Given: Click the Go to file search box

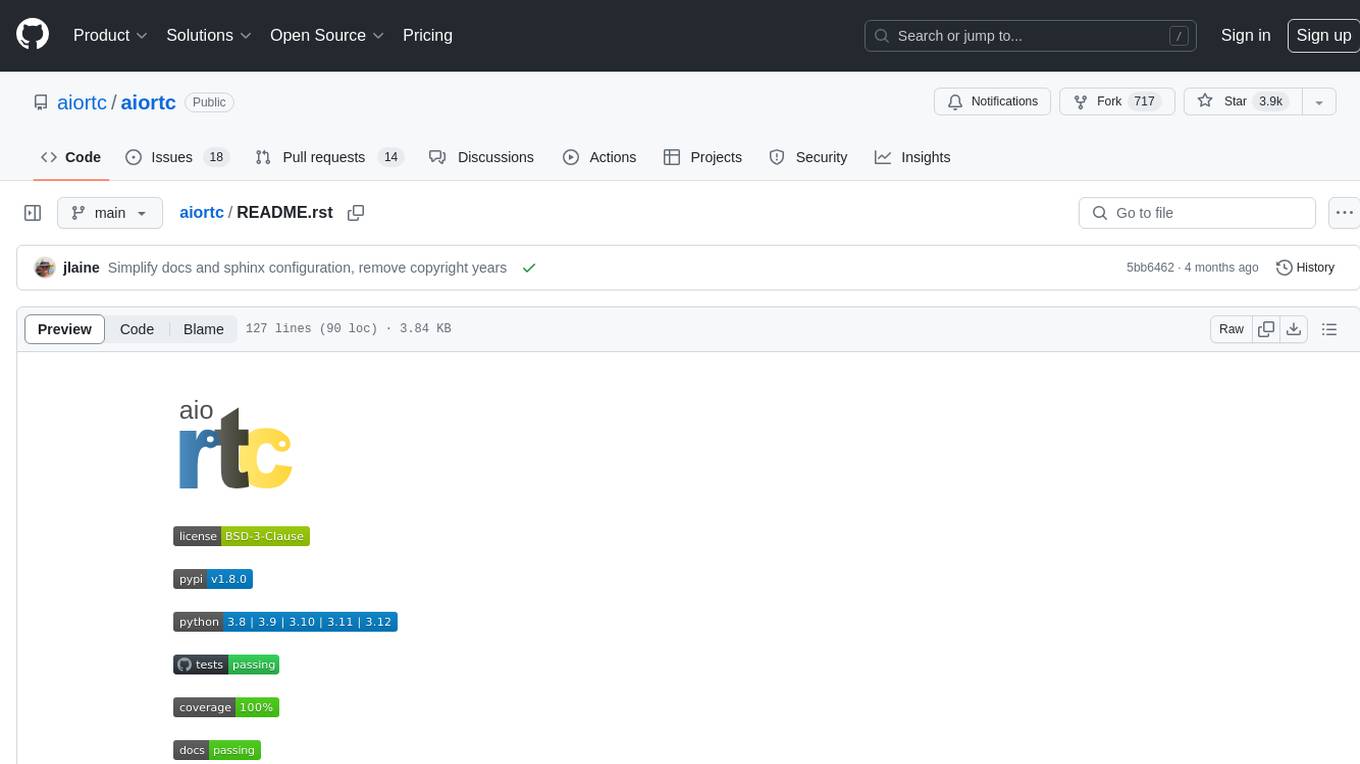Looking at the screenshot, I should pyautogui.click(x=1197, y=213).
